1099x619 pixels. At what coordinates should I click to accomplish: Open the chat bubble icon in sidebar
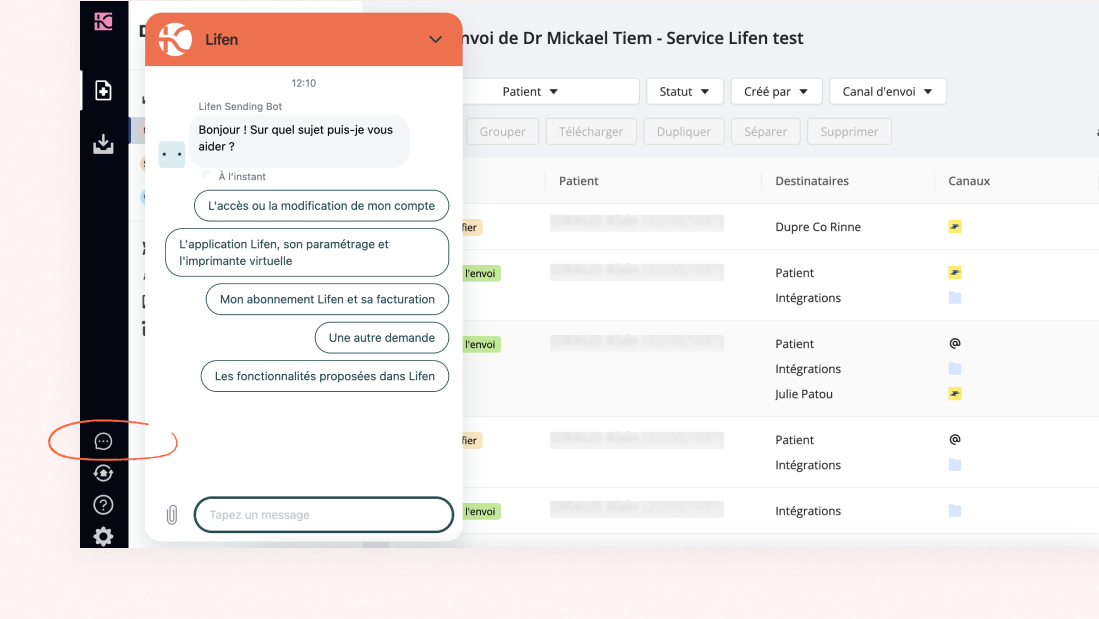point(103,441)
